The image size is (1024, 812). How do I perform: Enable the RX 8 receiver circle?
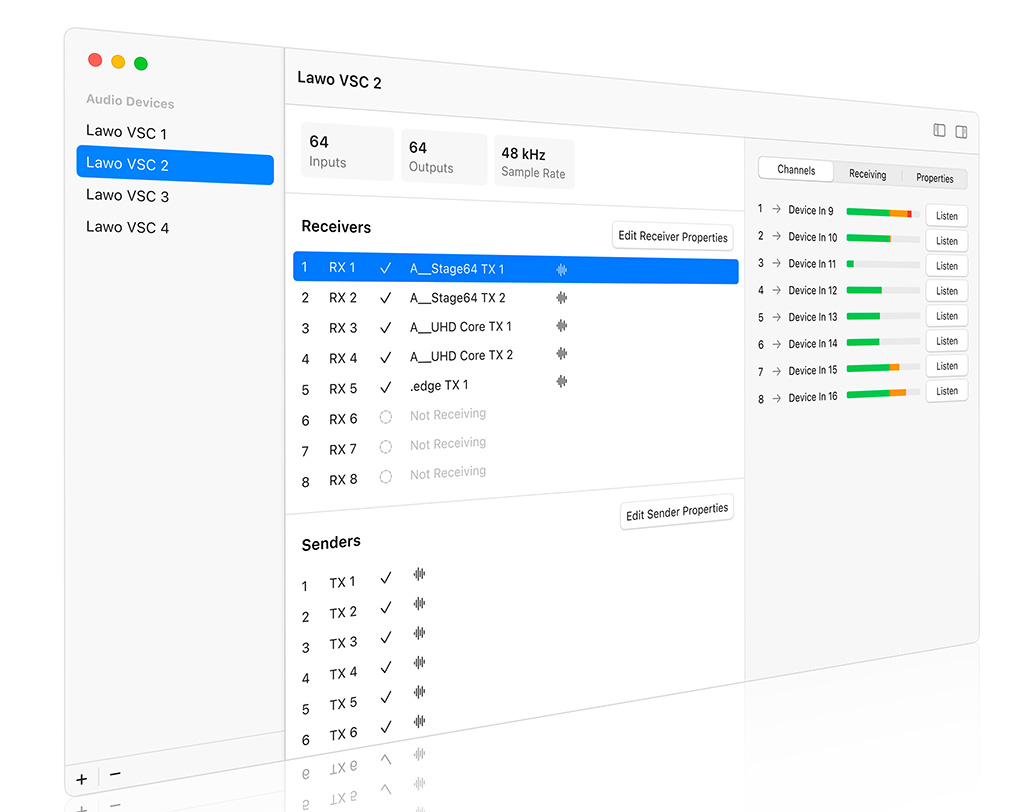click(x=386, y=477)
